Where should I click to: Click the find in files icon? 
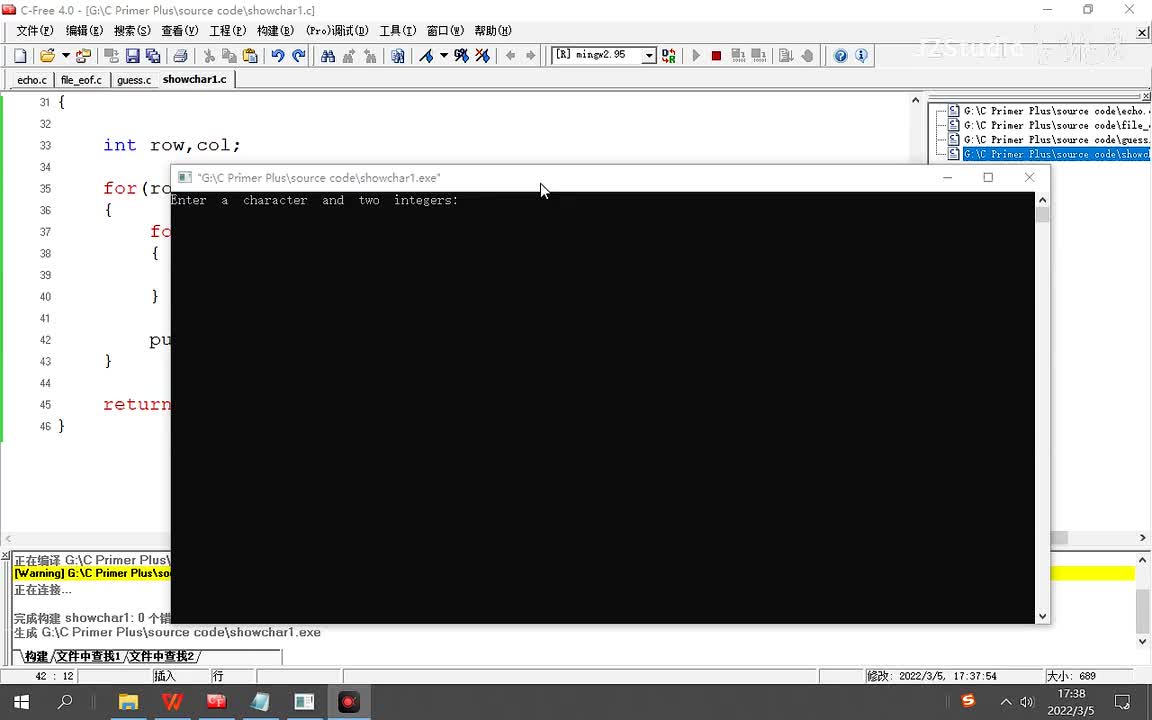click(x=397, y=55)
